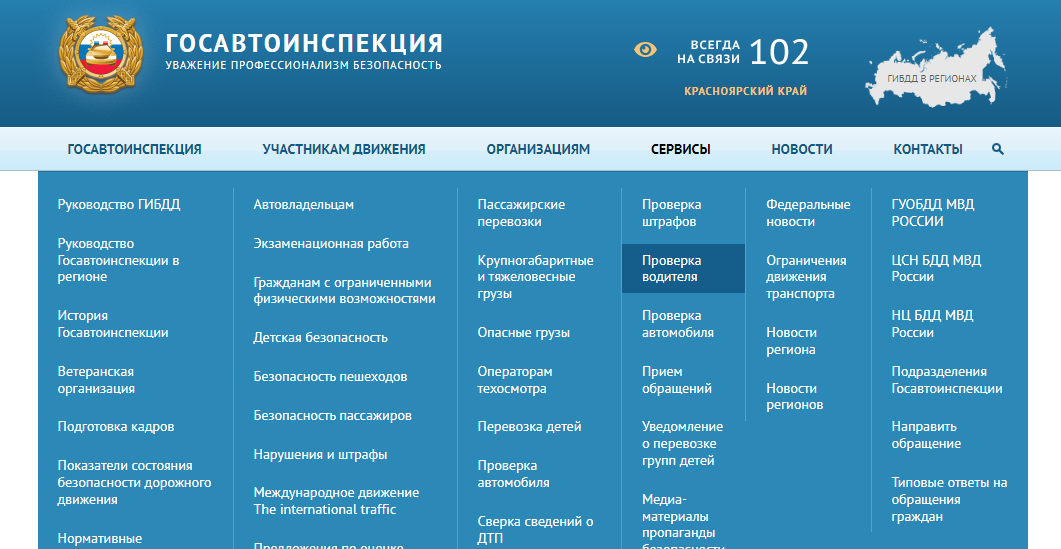
Task: Click the ГОСАВТОИНСПЕКЦИЯ site title
Action: (x=304, y=43)
